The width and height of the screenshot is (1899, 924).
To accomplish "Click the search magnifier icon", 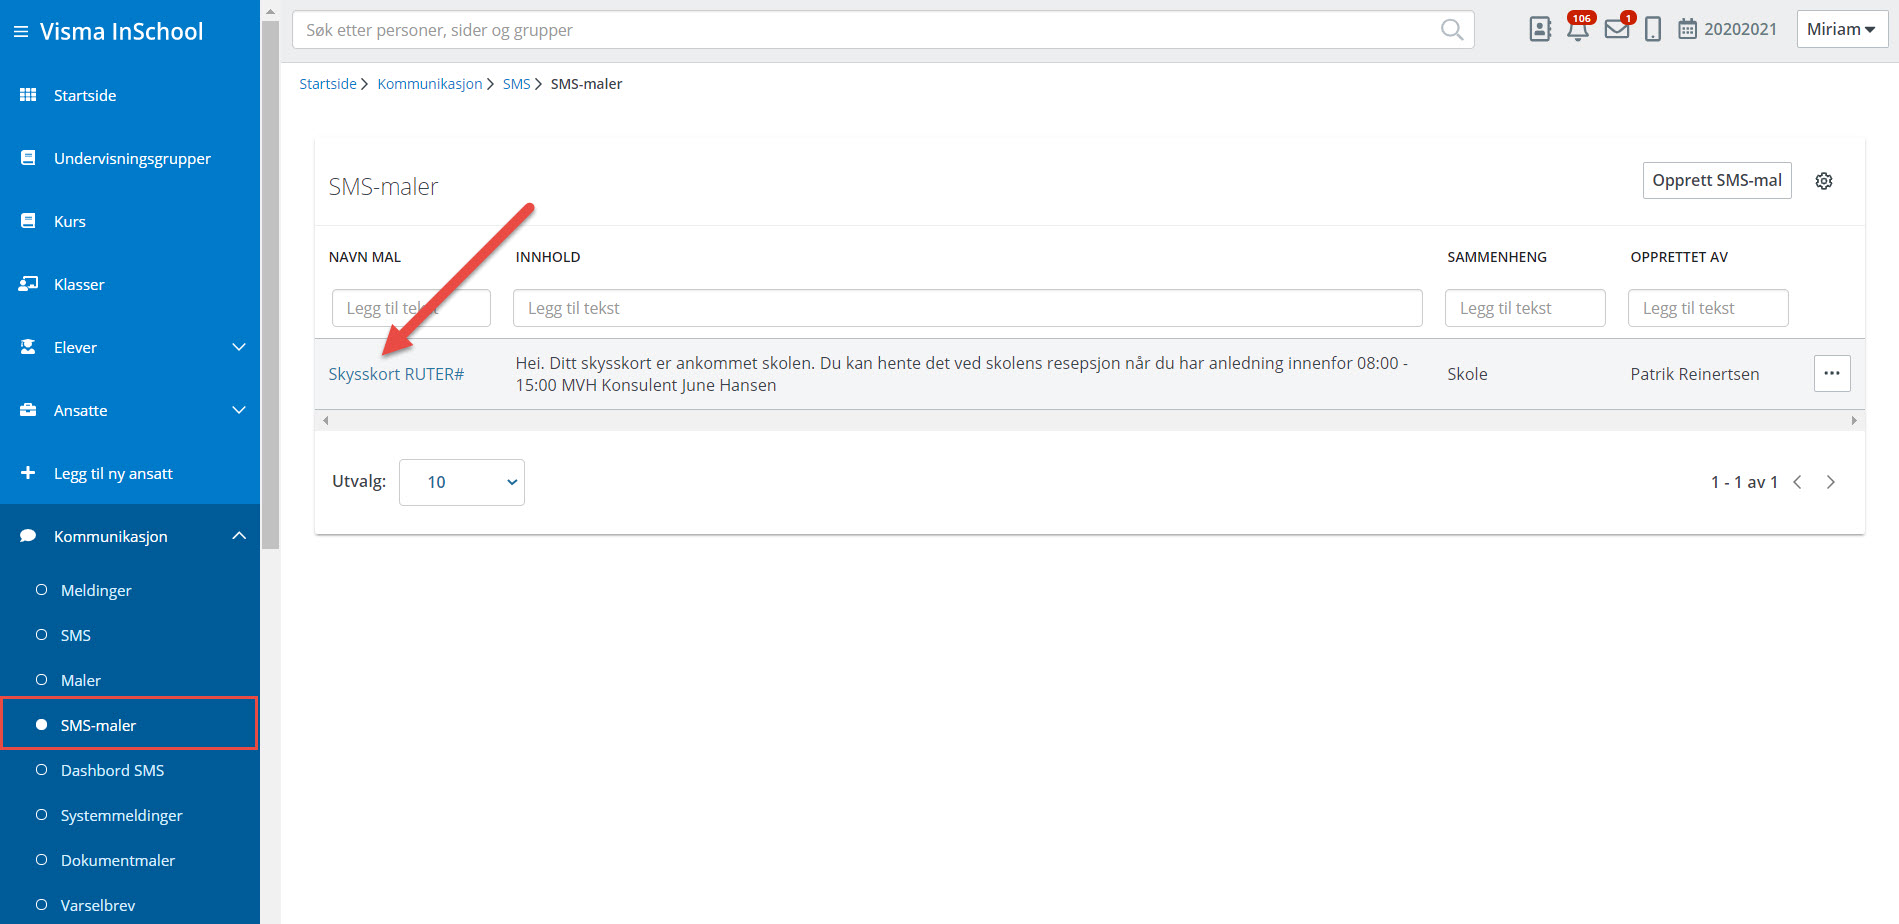I will point(1451,30).
